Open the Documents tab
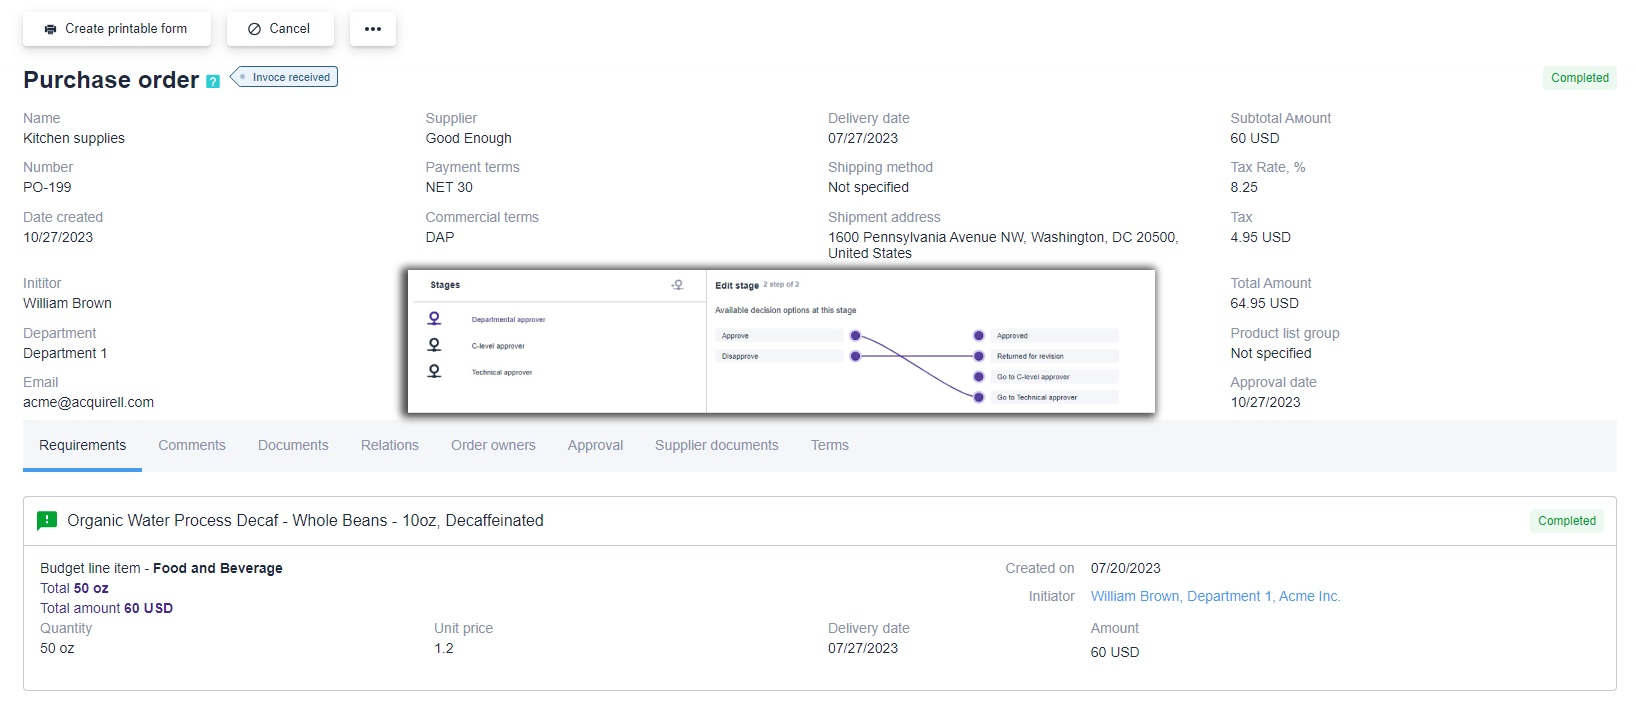This screenshot has height=719, width=1636. (x=293, y=446)
